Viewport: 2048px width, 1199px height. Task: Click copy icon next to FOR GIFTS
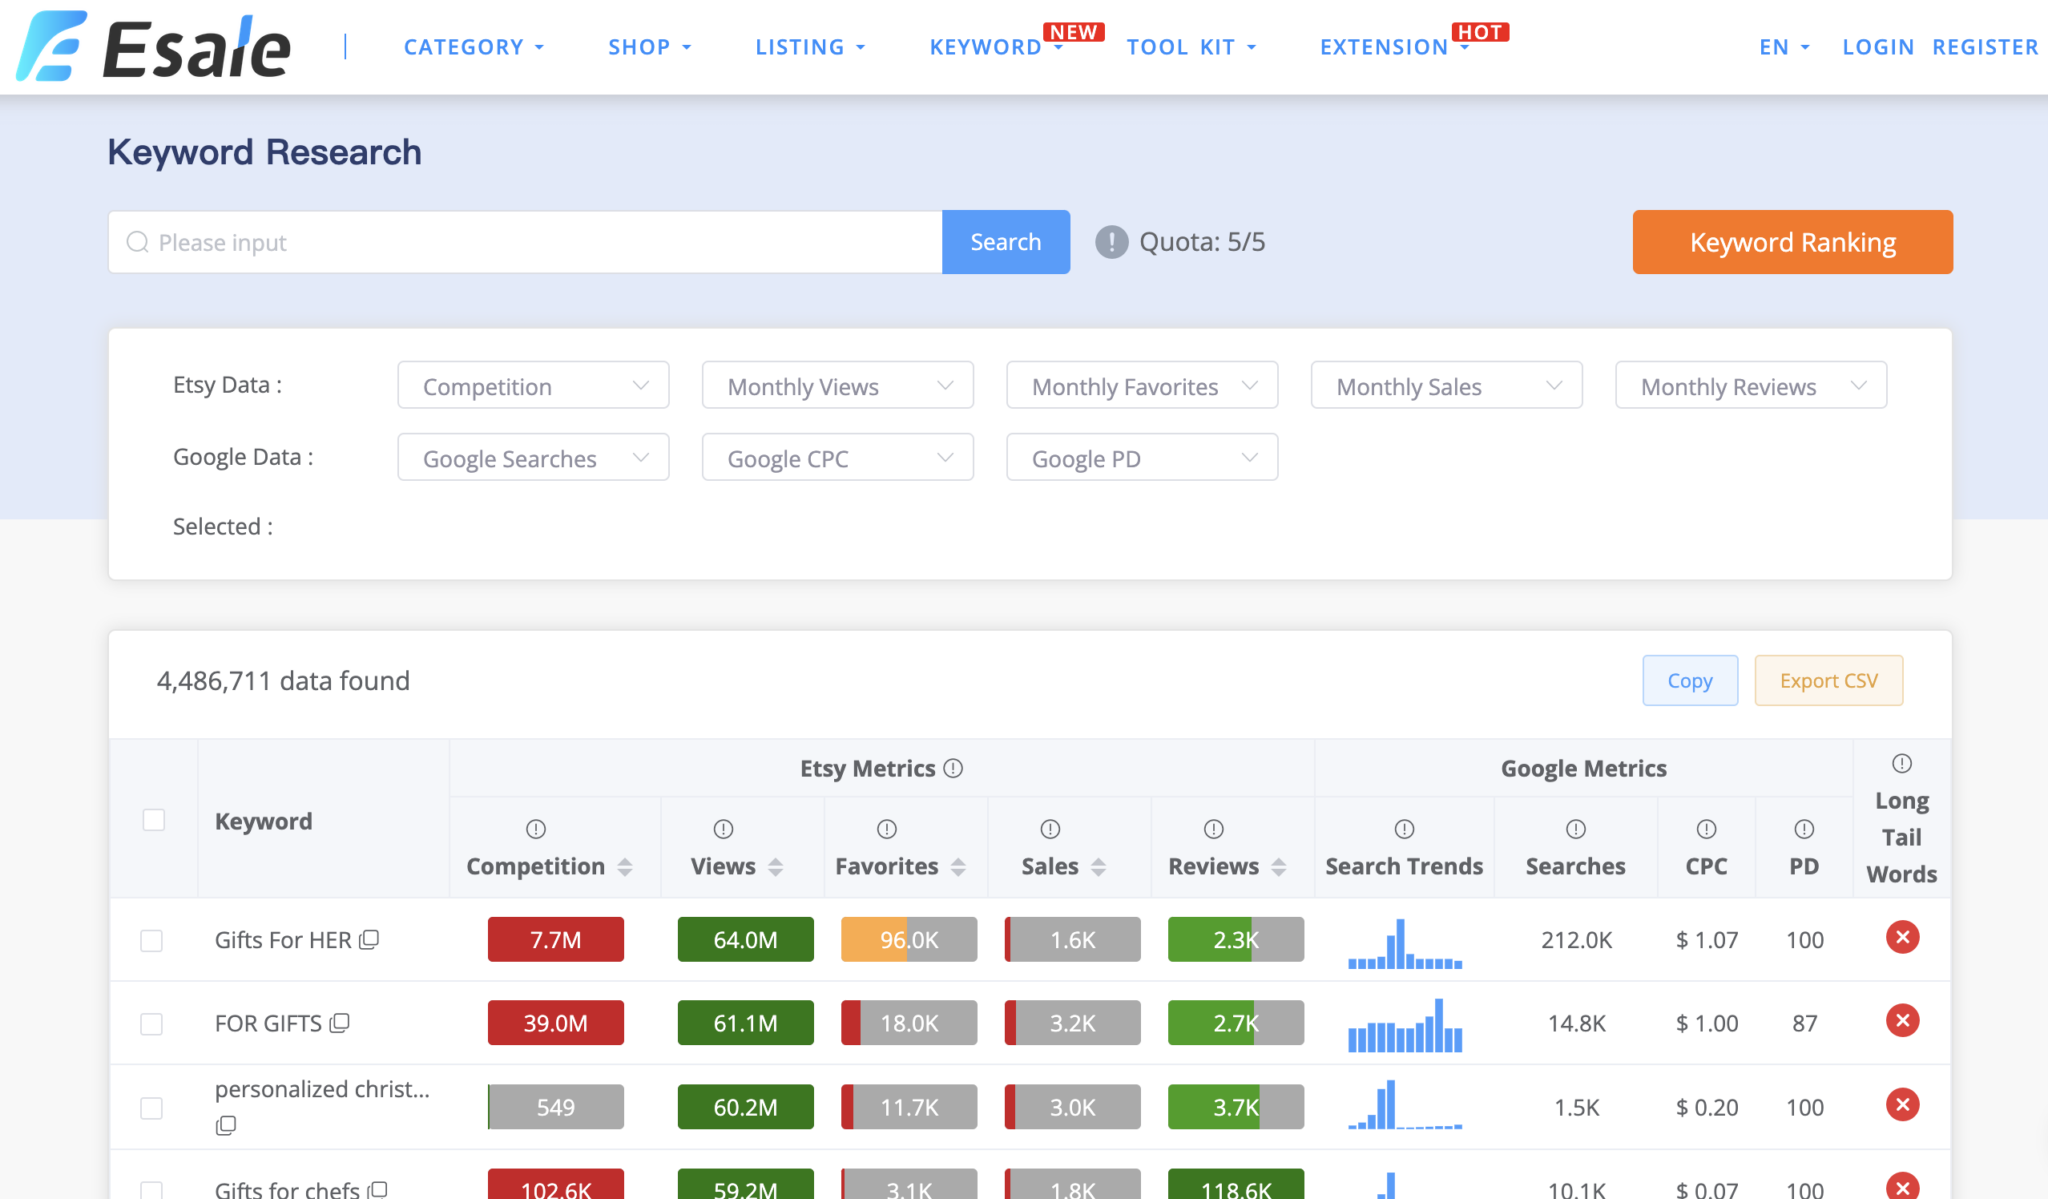tap(340, 1023)
